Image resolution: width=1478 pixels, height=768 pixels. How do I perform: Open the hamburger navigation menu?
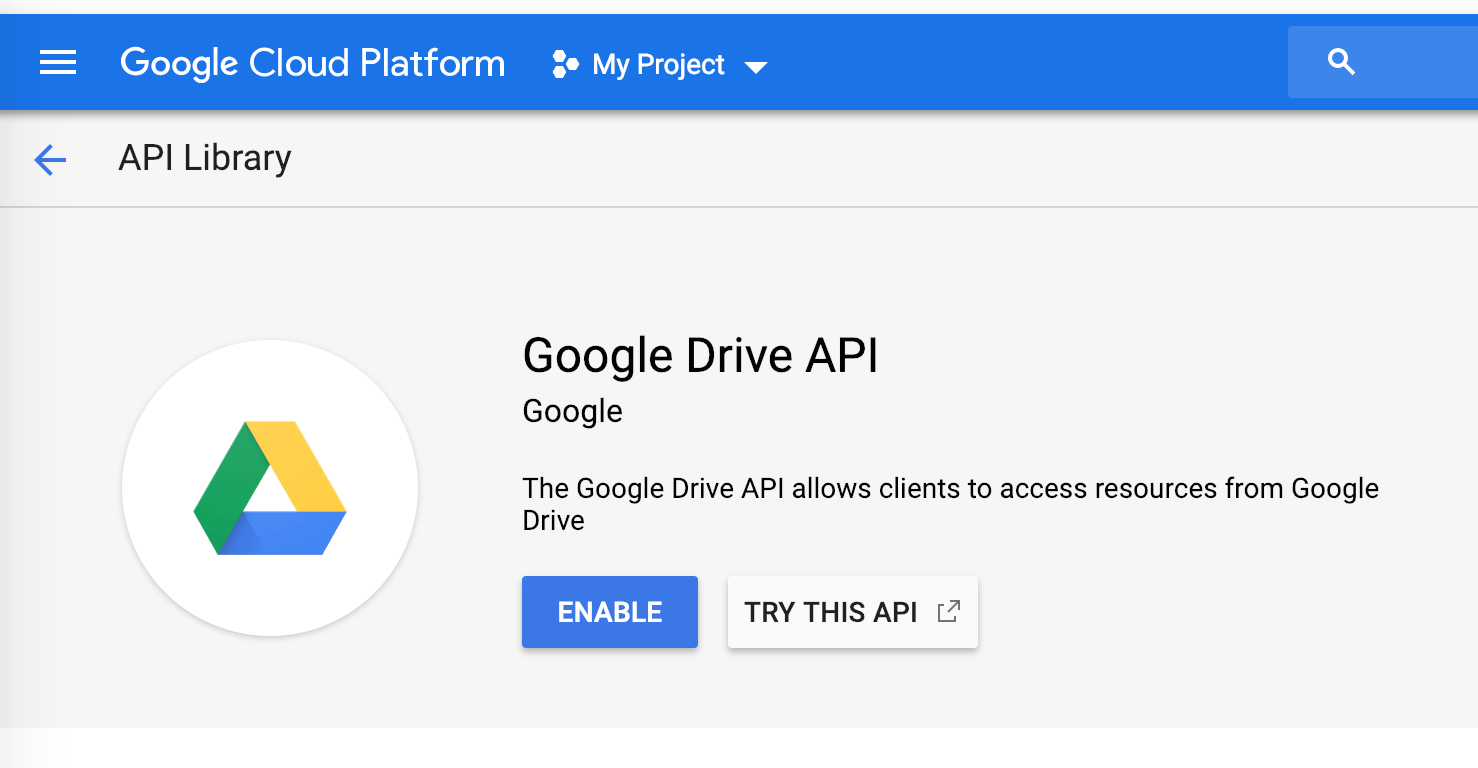pos(58,63)
